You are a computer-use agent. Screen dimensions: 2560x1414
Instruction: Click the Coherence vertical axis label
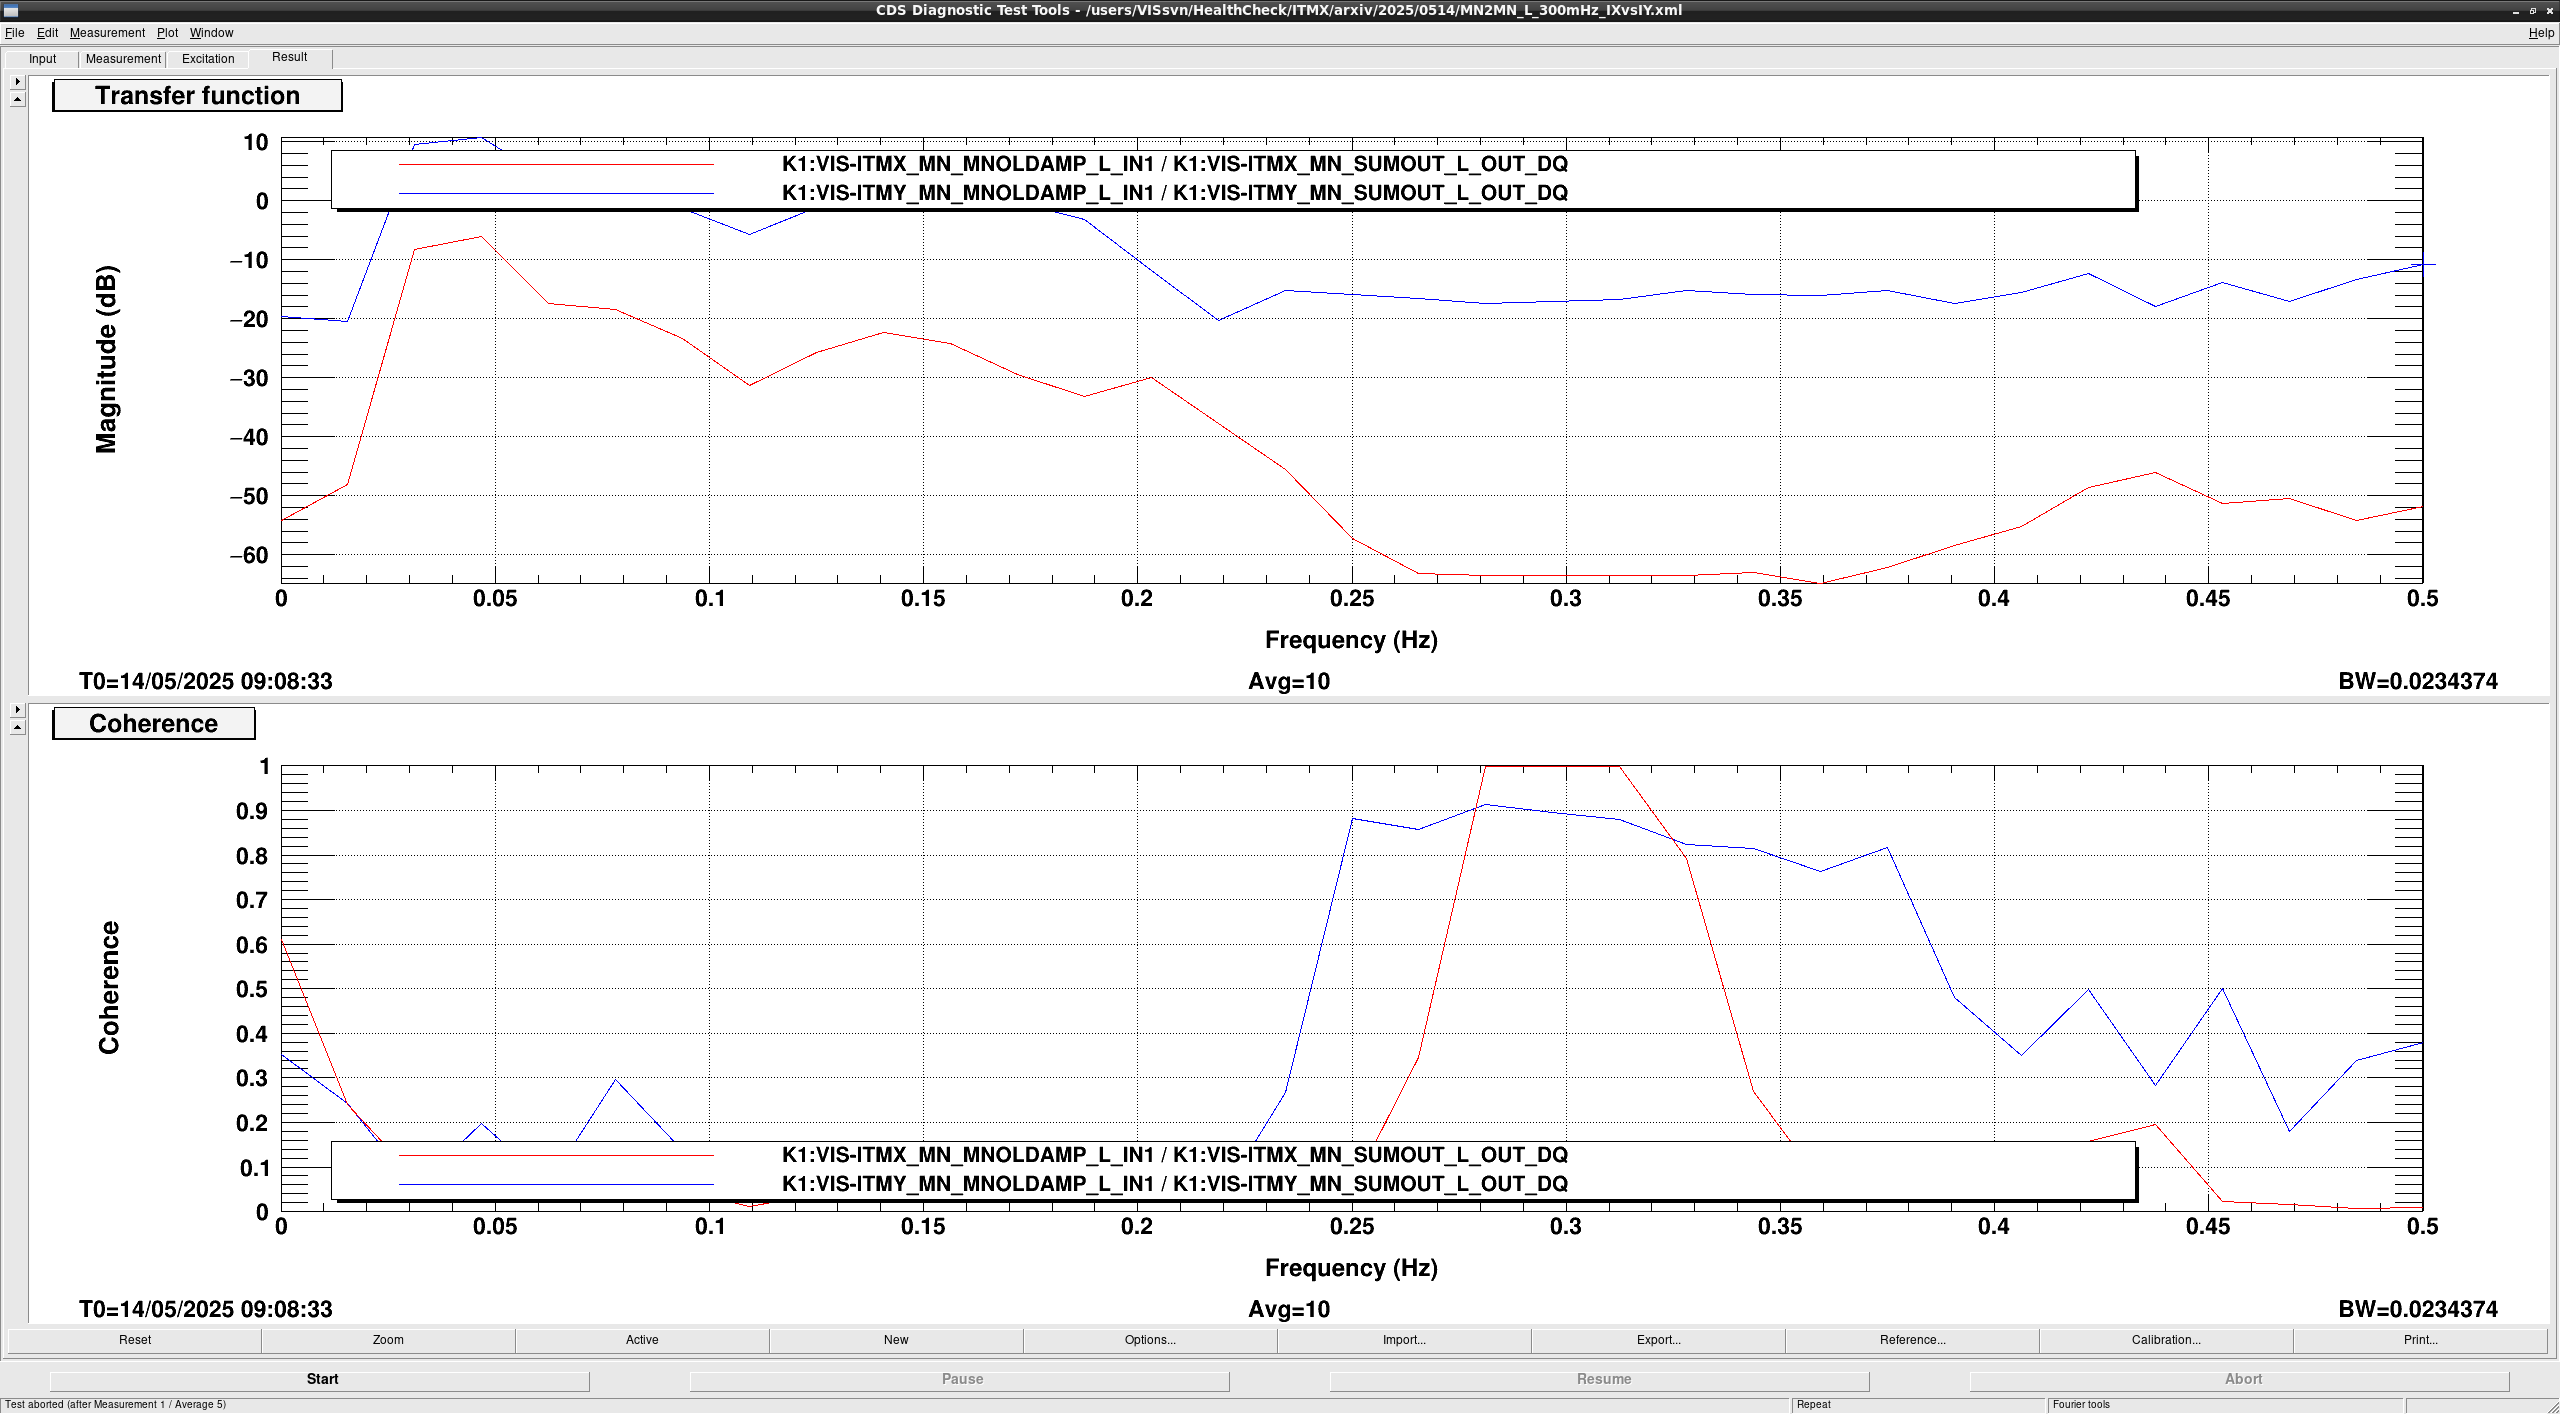coord(108,988)
